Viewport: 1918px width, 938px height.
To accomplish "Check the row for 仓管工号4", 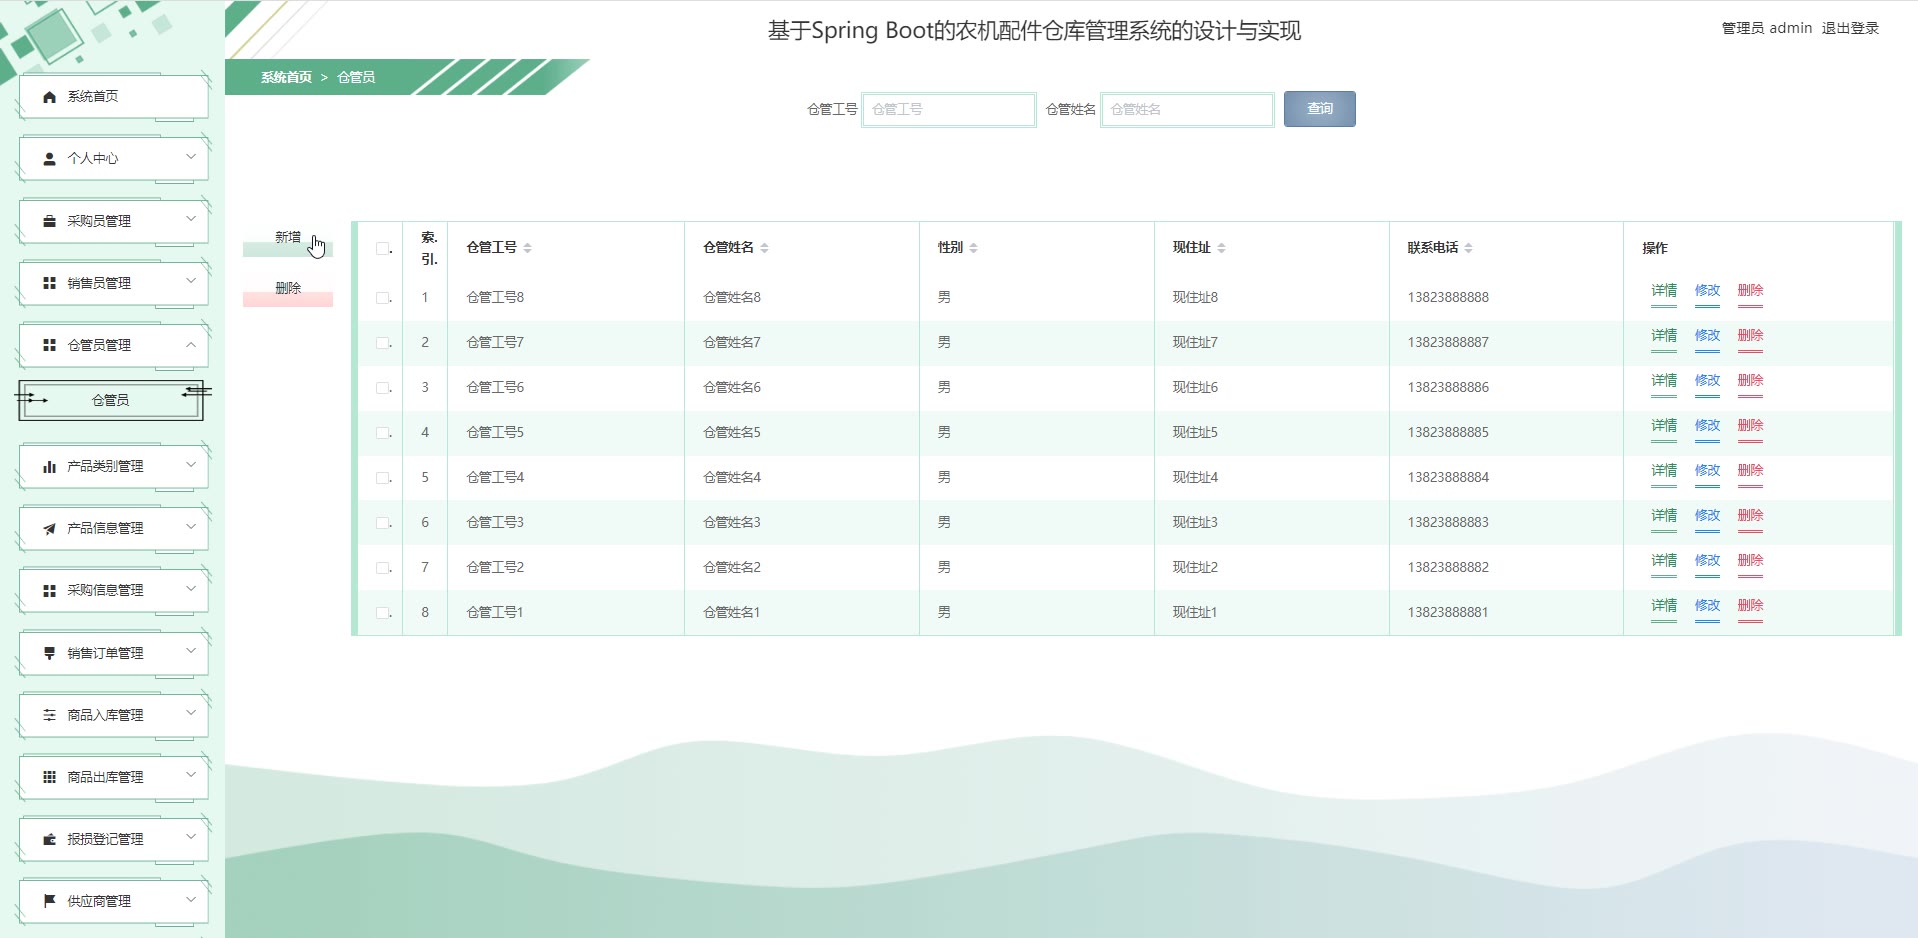I will tap(382, 478).
